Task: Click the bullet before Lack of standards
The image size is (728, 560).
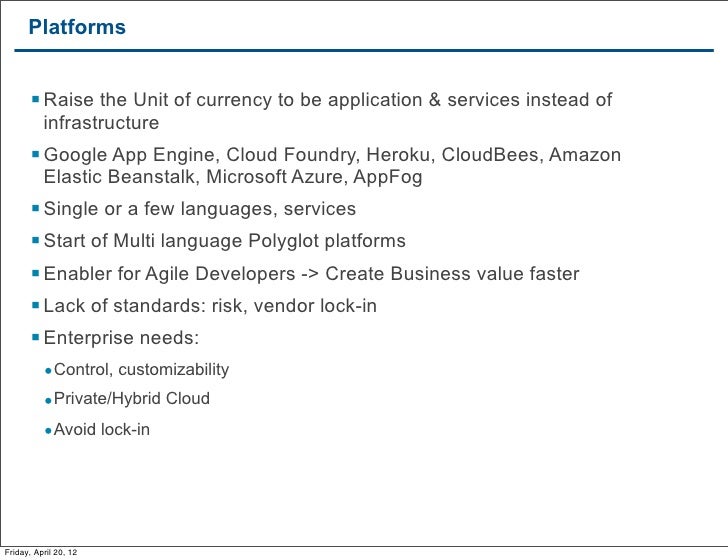Action: pos(36,306)
